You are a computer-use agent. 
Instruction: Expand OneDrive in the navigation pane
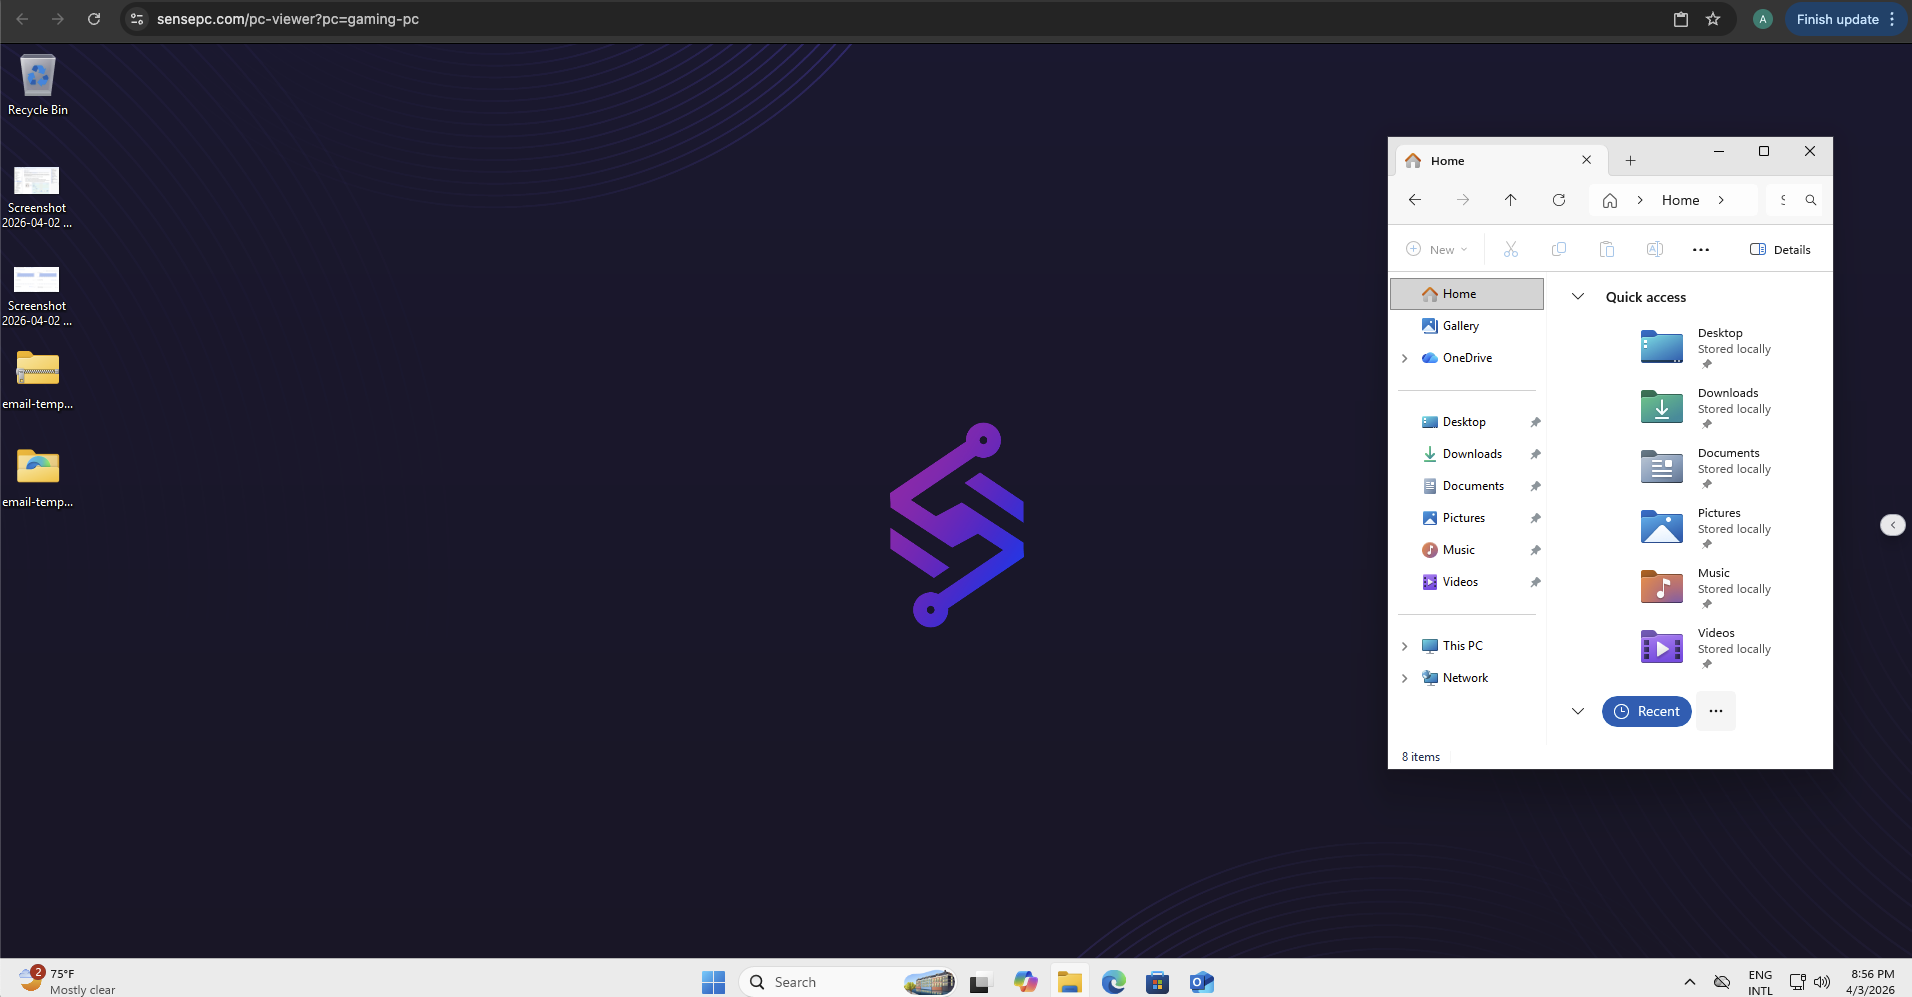tap(1405, 358)
